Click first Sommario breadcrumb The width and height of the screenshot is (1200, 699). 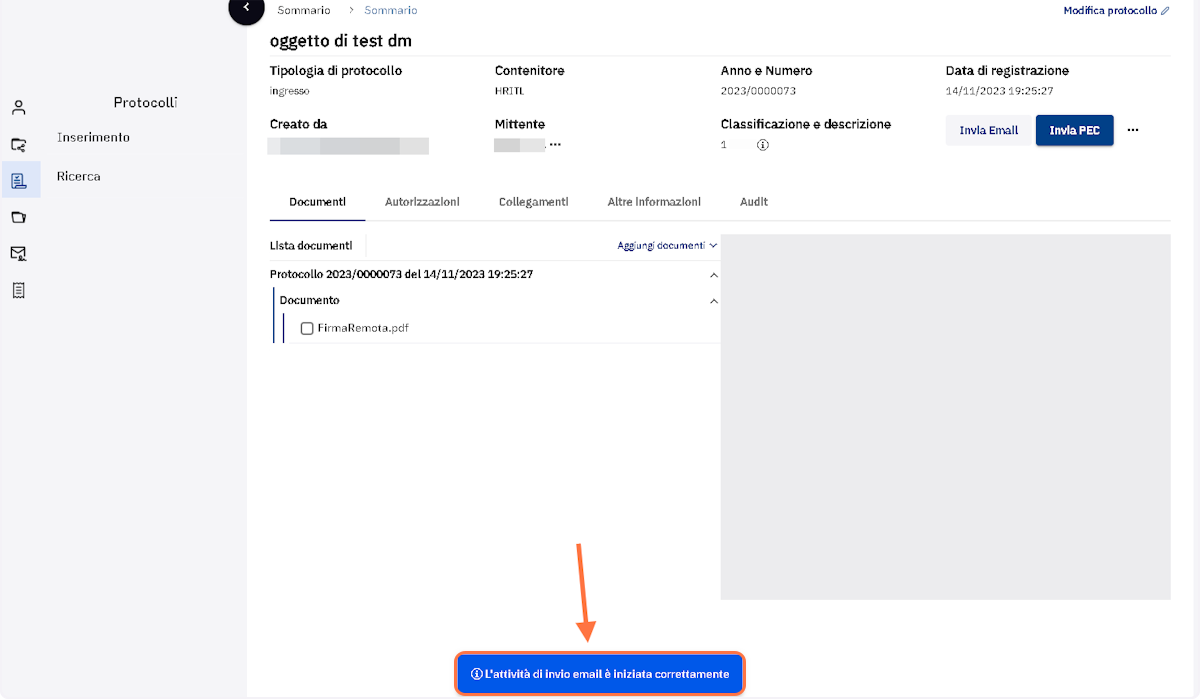[304, 11]
